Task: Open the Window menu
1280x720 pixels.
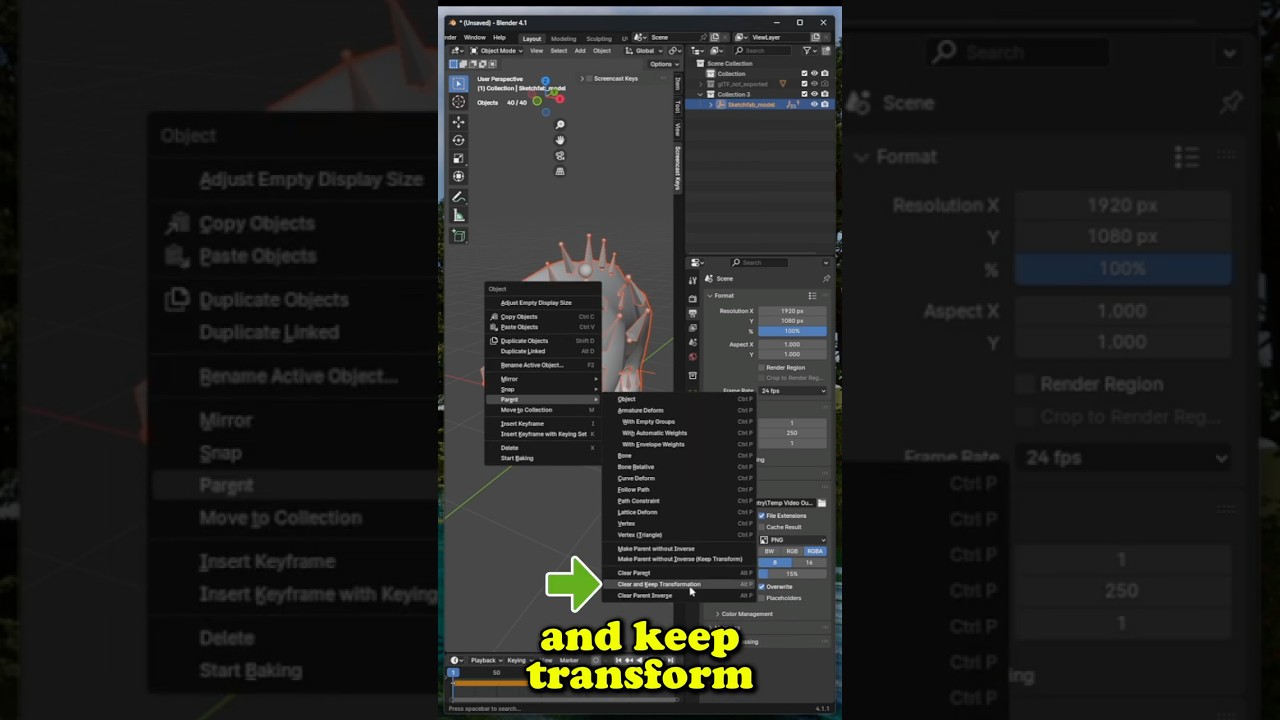Action: (475, 37)
